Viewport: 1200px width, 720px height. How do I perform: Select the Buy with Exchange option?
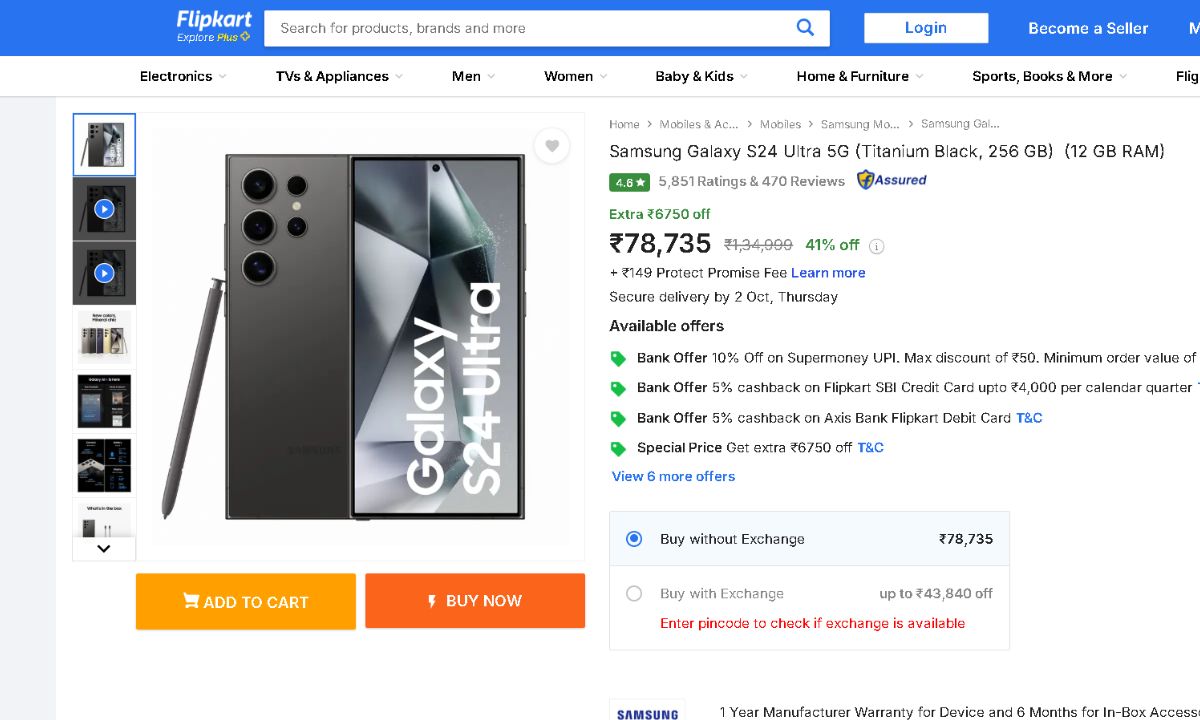click(634, 594)
